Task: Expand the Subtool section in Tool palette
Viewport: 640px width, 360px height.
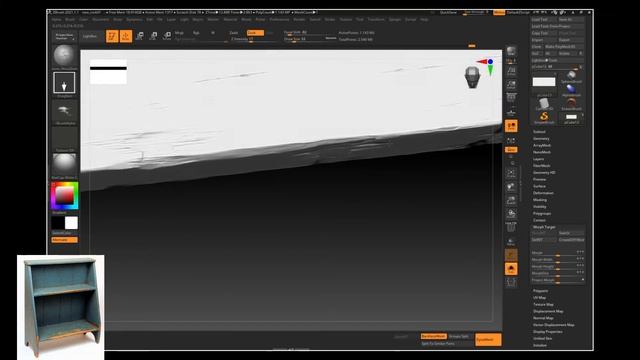Action: click(x=539, y=132)
